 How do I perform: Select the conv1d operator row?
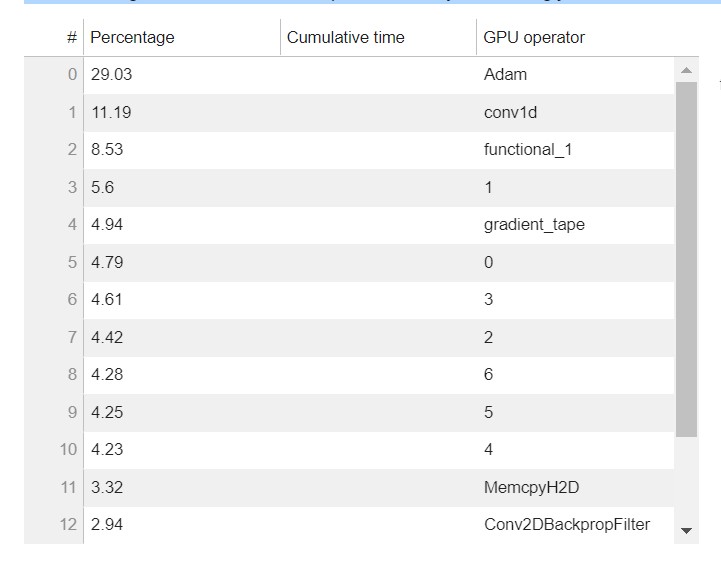click(349, 113)
